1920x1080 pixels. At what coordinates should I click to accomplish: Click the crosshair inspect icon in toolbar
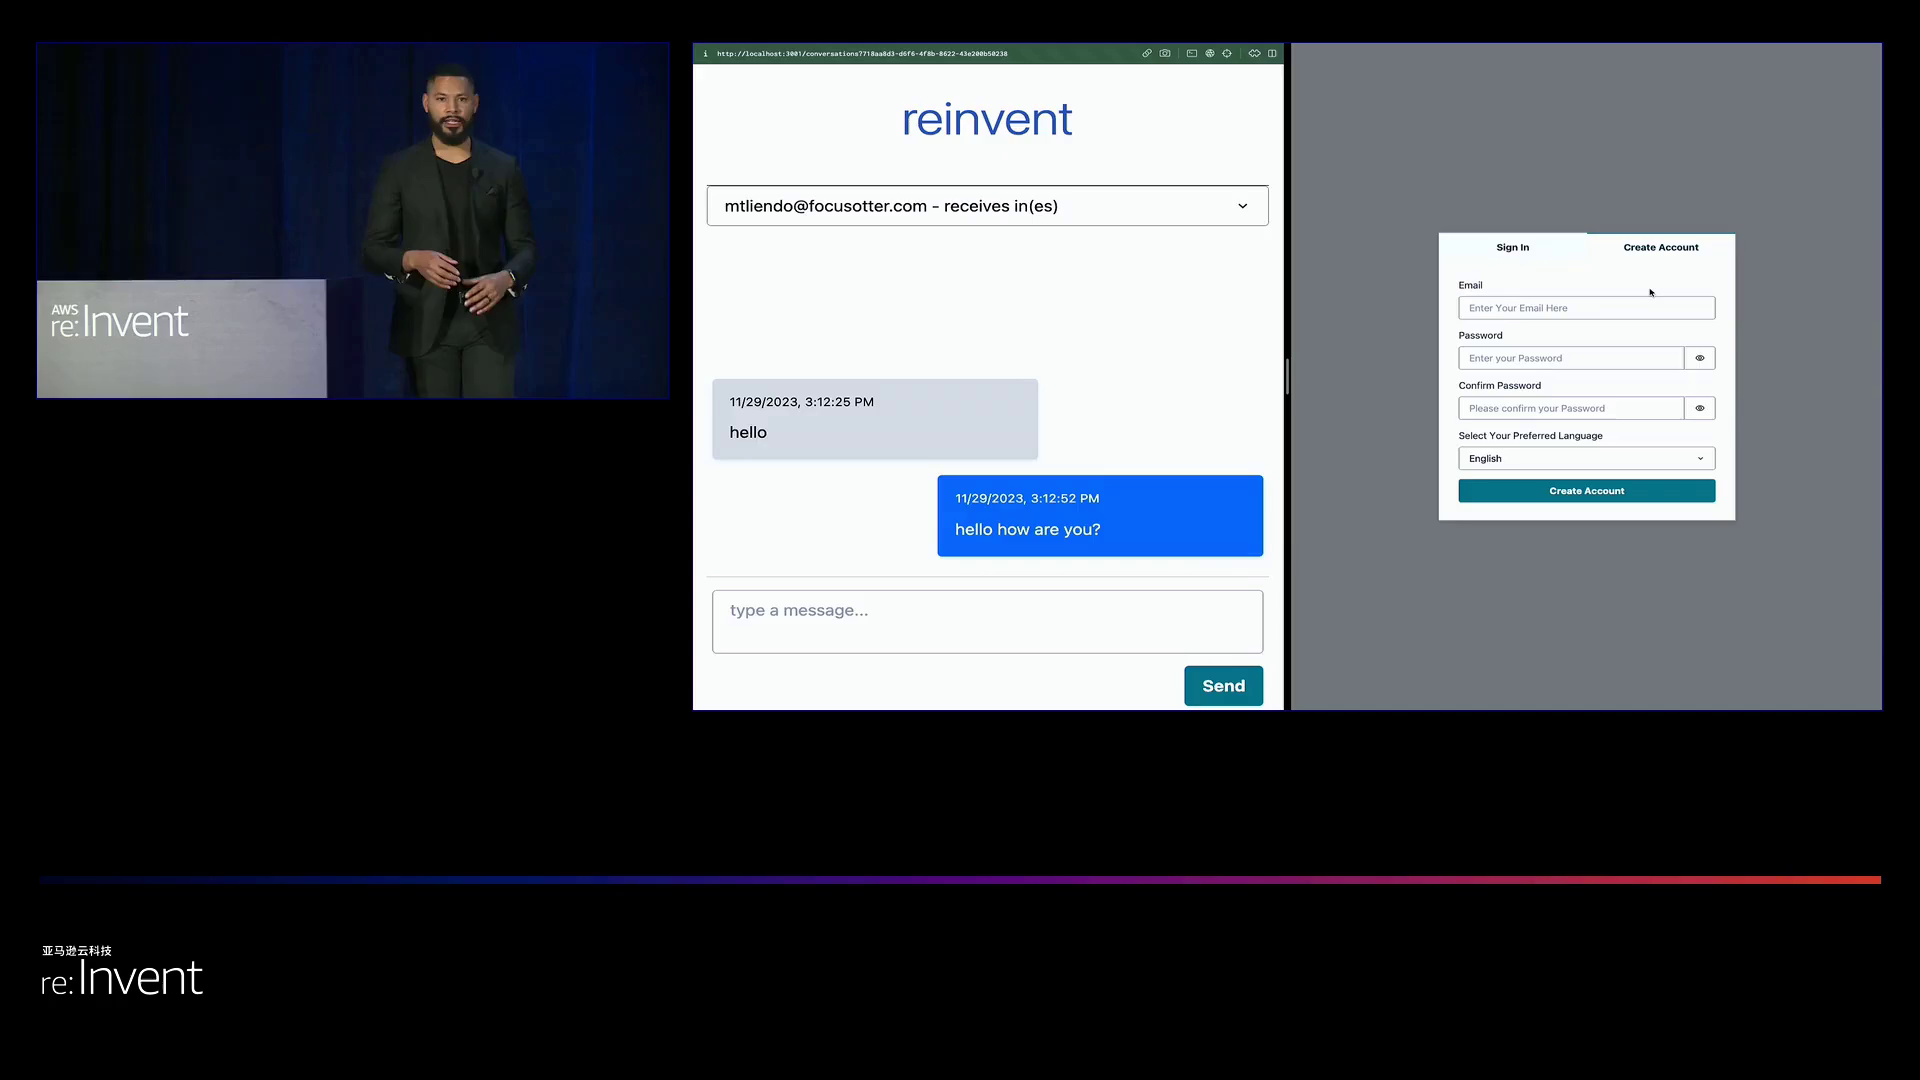[1227, 54]
